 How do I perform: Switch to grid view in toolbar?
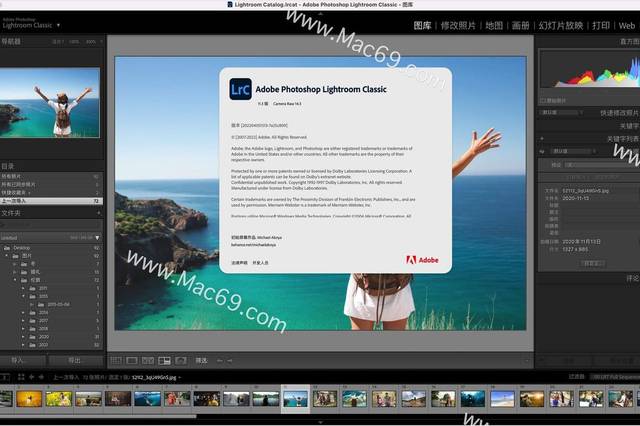[x=116, y=361]
